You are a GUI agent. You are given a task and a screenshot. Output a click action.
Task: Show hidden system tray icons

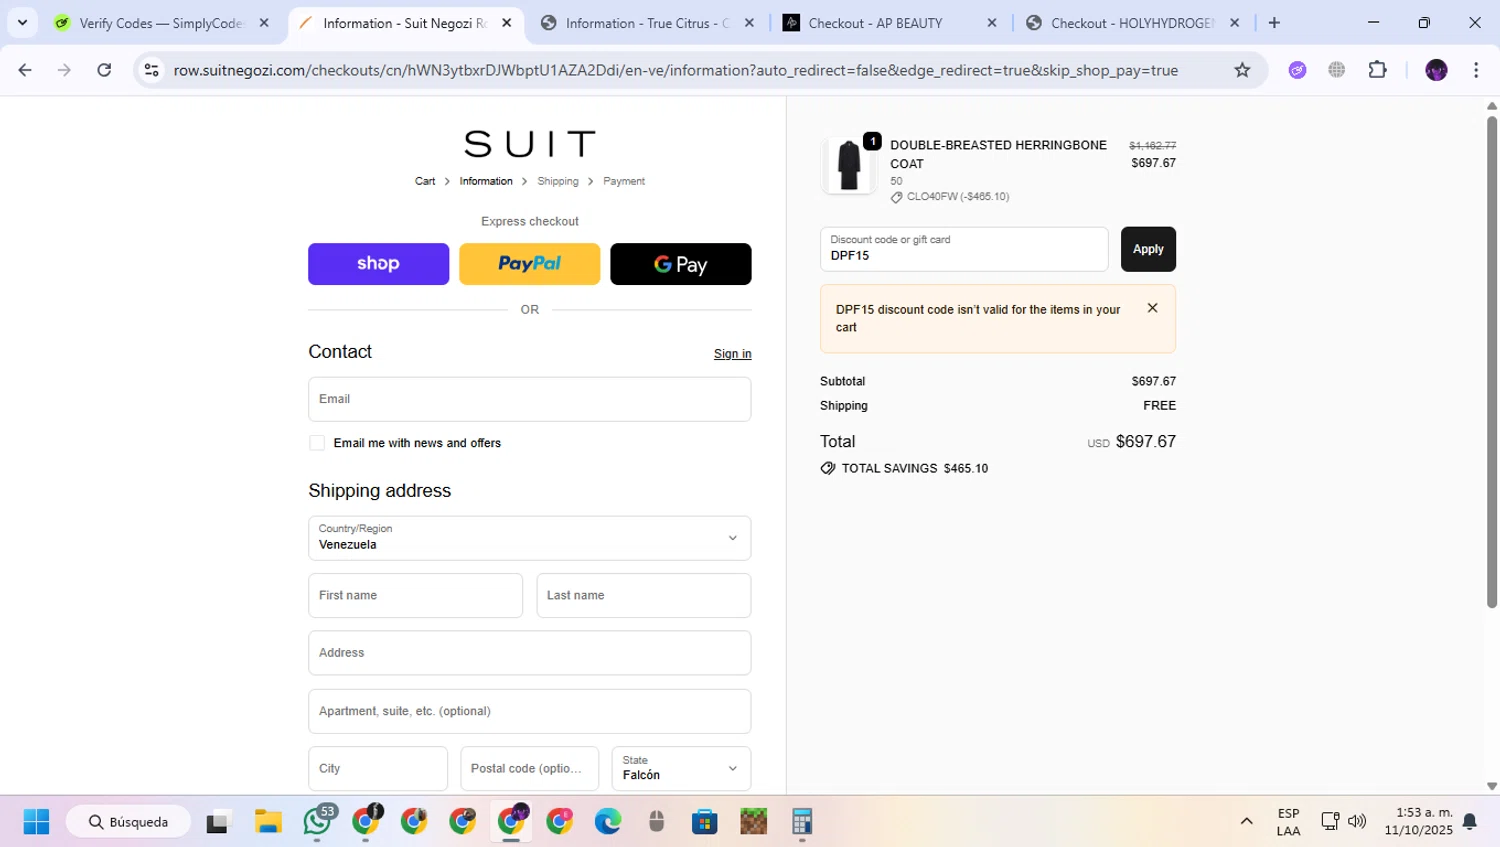[x=1246, y=822]
